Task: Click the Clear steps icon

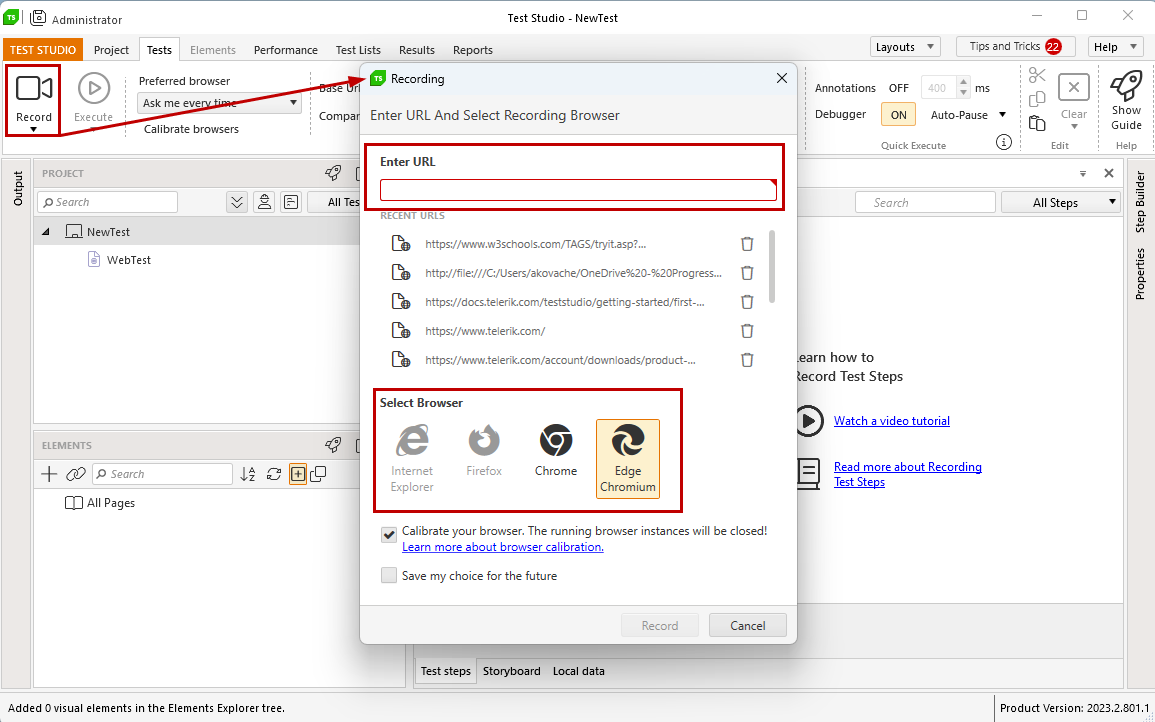Action: (x=1074, y=88)
